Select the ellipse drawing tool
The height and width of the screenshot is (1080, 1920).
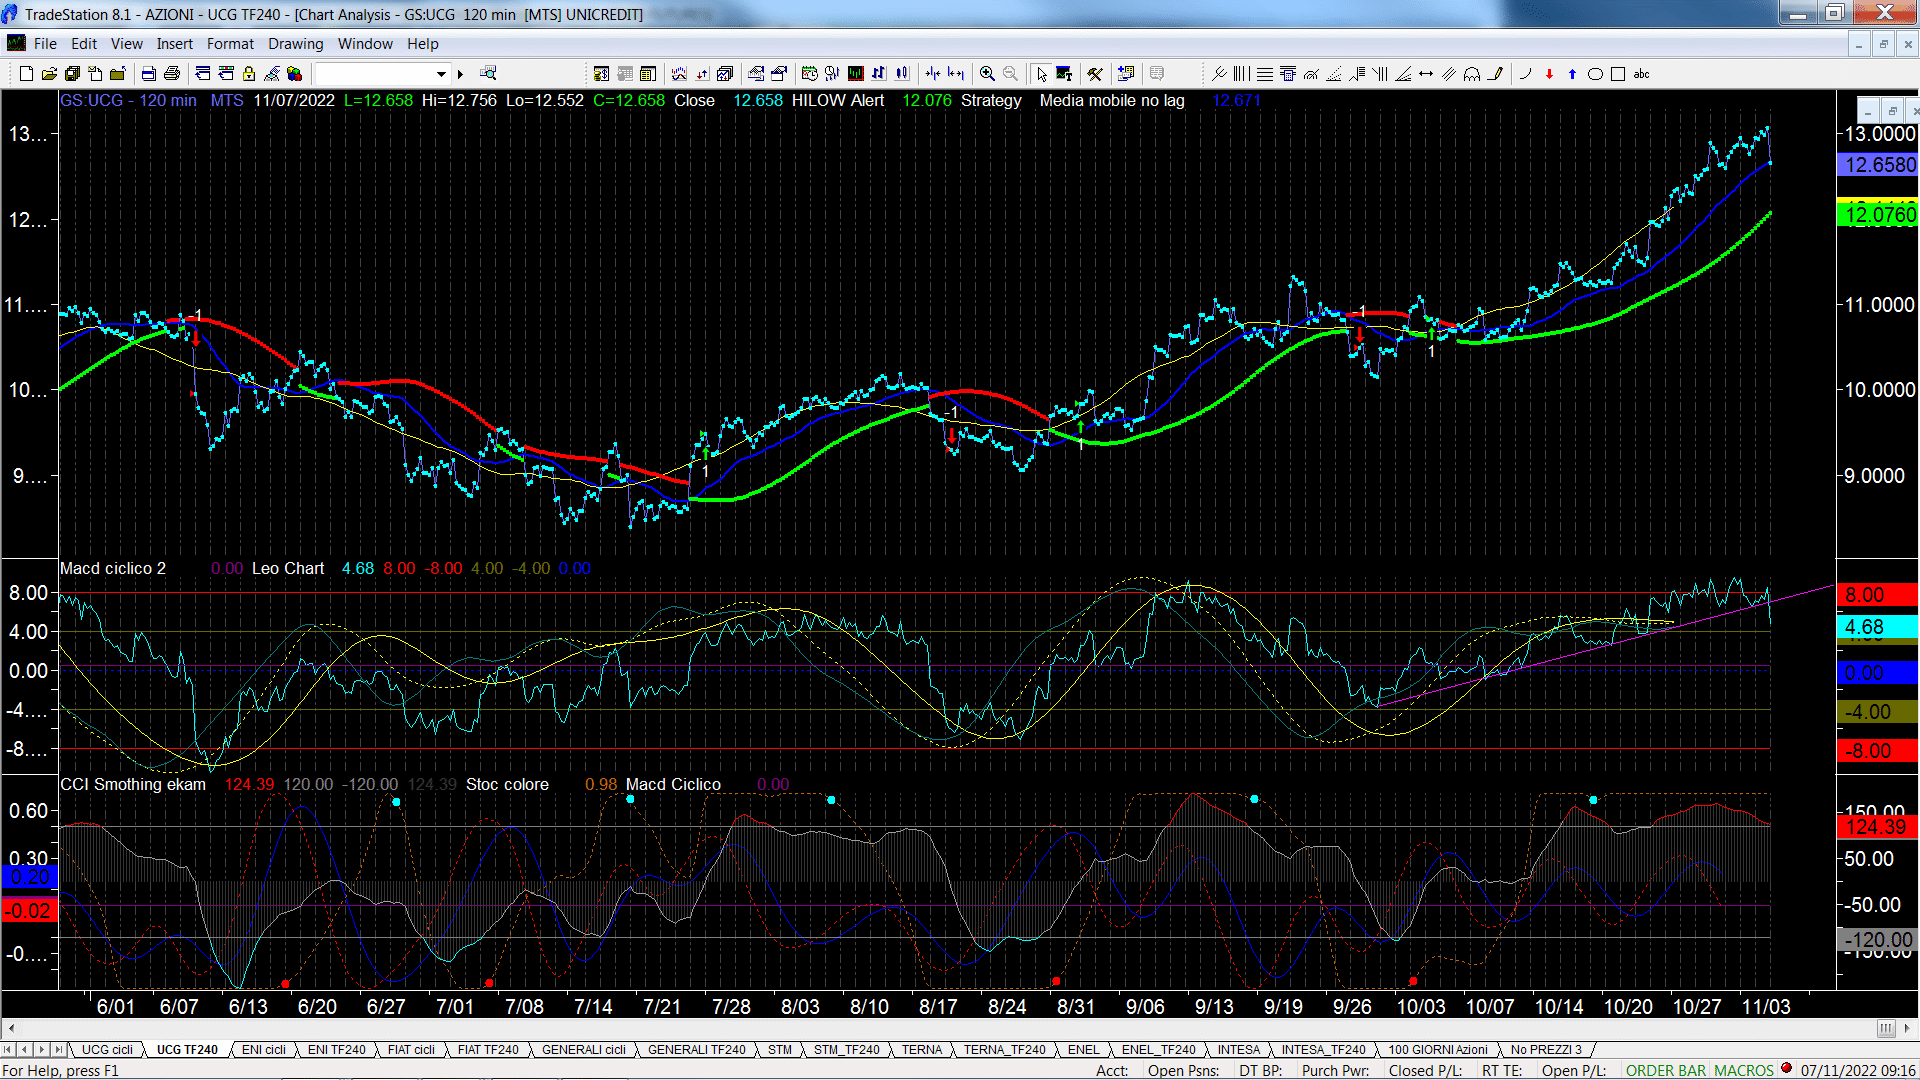(x=1595, y=74)
